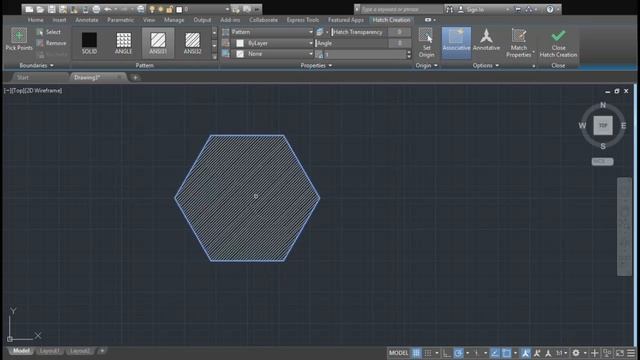Toggle object snap tracking in status bar
The height and width of the screenshot is (360, 640).
(494, 353)
